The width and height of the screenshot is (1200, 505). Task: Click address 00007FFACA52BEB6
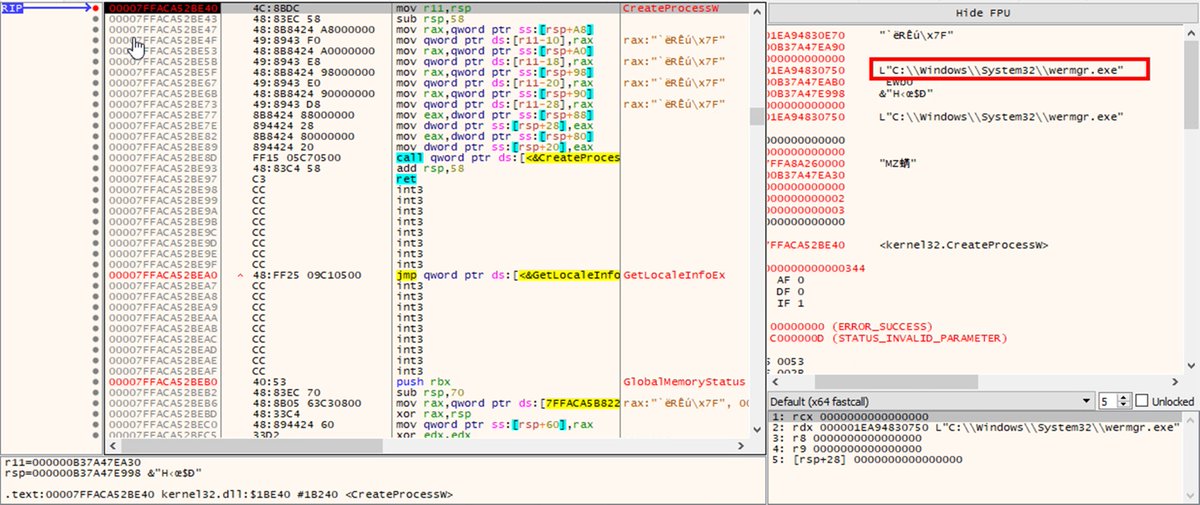[162, 403]
